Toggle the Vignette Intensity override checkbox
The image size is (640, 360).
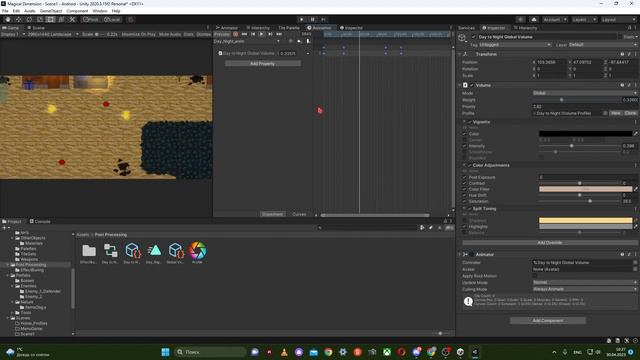pos(464,146)
